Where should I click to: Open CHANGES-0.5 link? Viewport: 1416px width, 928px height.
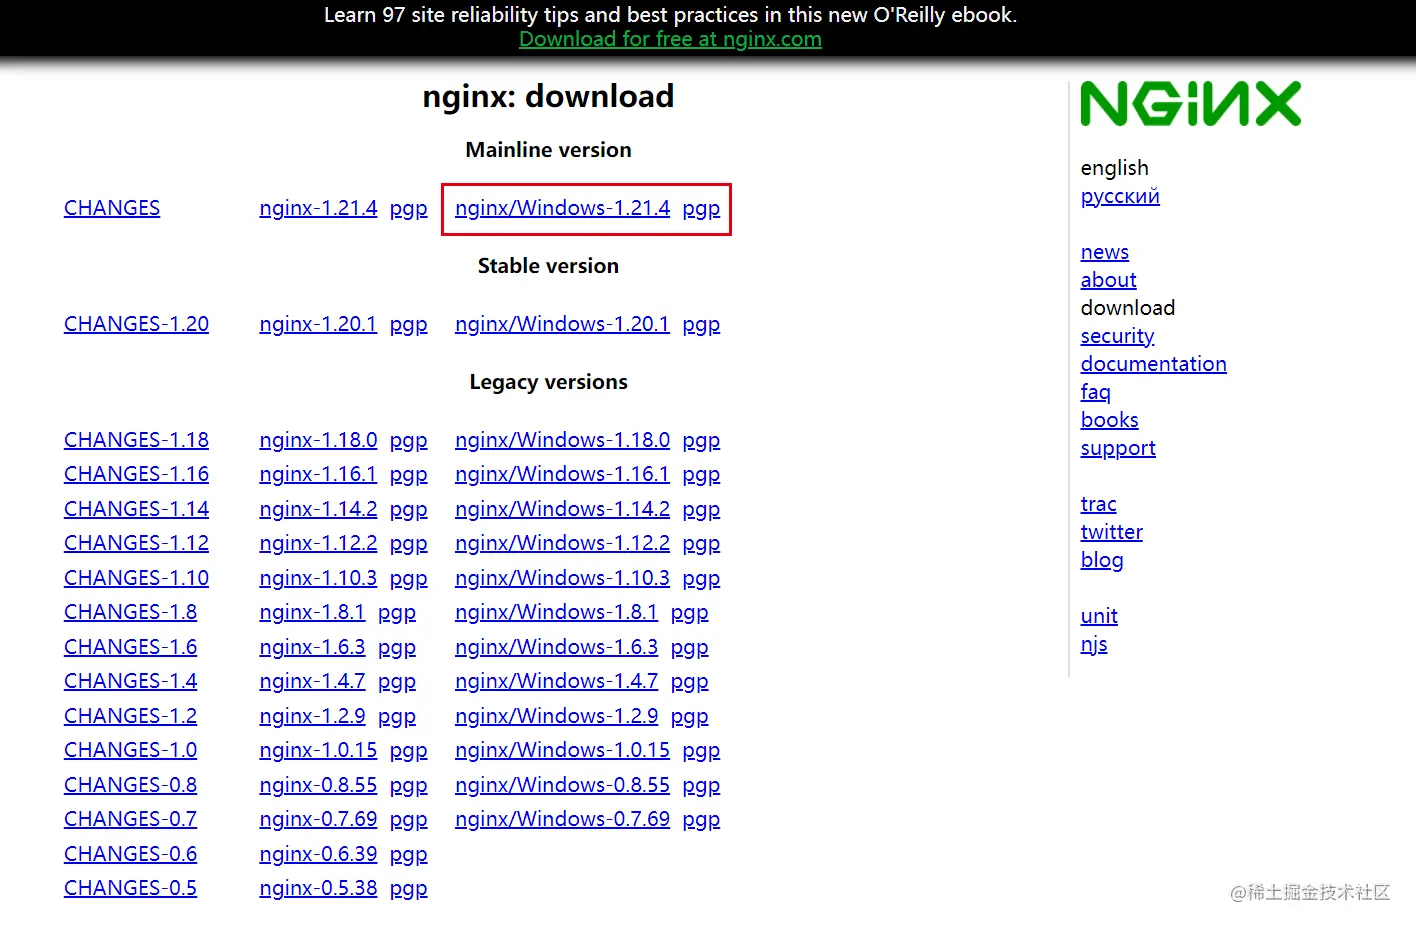click(x=130, y=888)
